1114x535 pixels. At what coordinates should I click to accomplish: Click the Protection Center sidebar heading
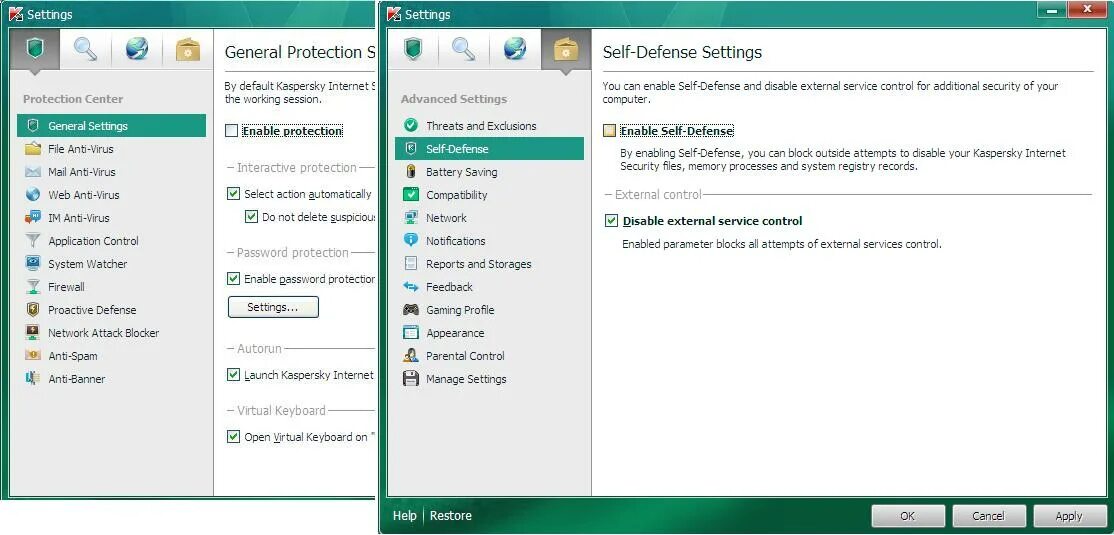(x=73, y=99)
